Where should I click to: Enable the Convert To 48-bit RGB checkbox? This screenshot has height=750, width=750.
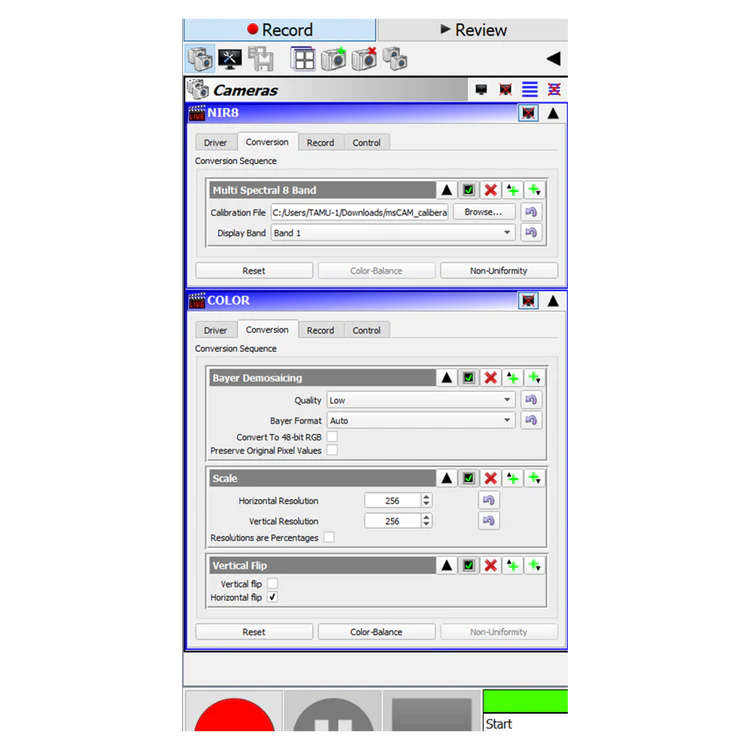pyautogui.click(x=332, y=437)
